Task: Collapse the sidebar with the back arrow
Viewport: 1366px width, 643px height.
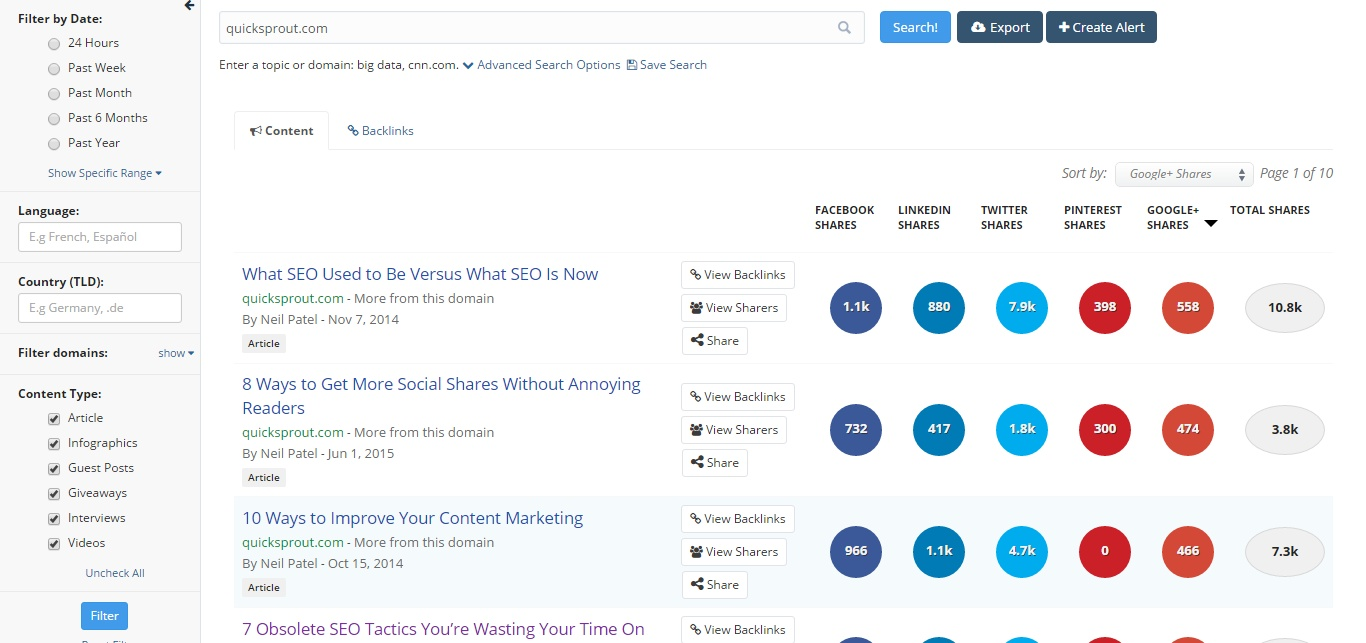Action: 189,6
